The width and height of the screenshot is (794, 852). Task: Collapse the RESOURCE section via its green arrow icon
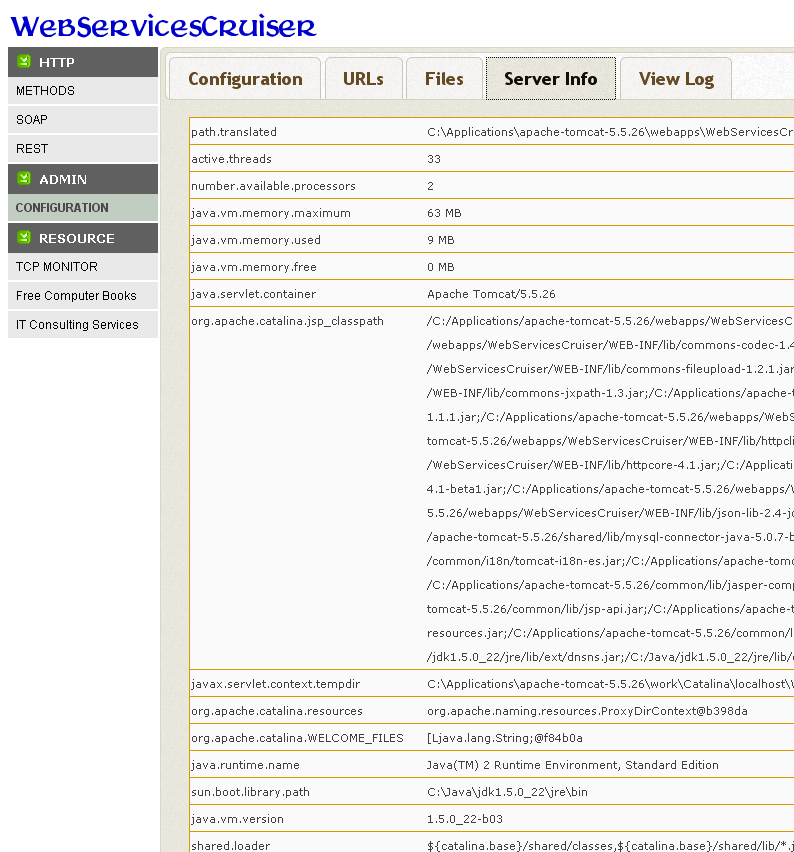click(x=24, y=237)
